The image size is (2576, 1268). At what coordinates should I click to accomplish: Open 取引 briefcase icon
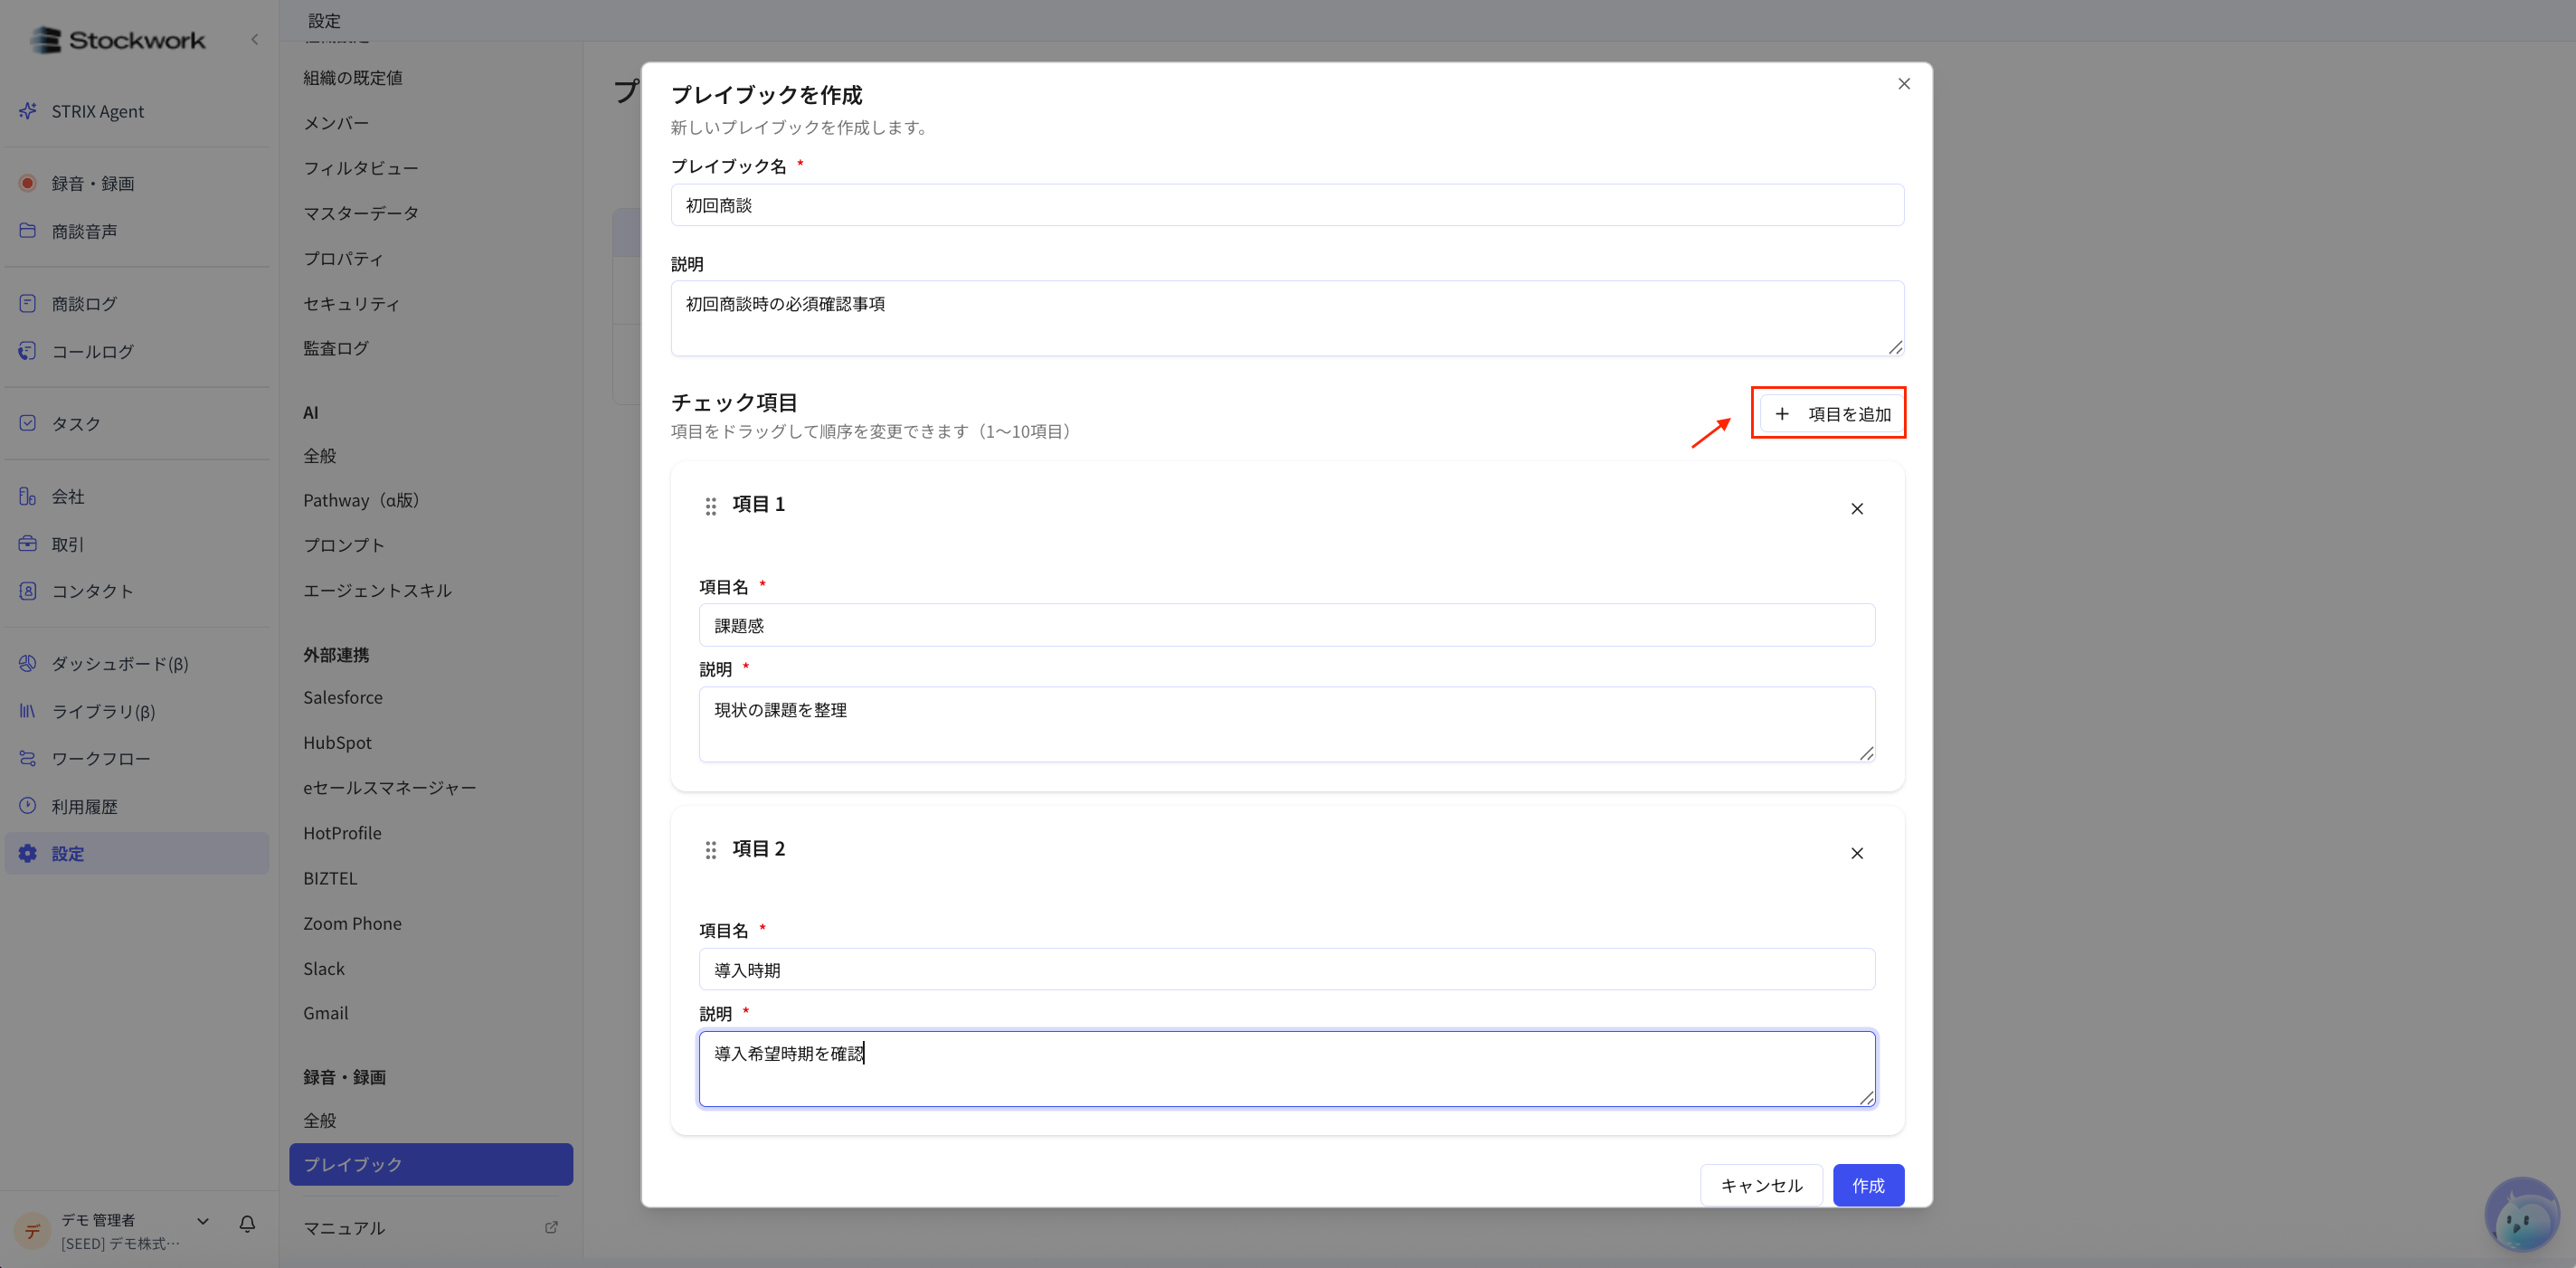[x=28, y=544]
